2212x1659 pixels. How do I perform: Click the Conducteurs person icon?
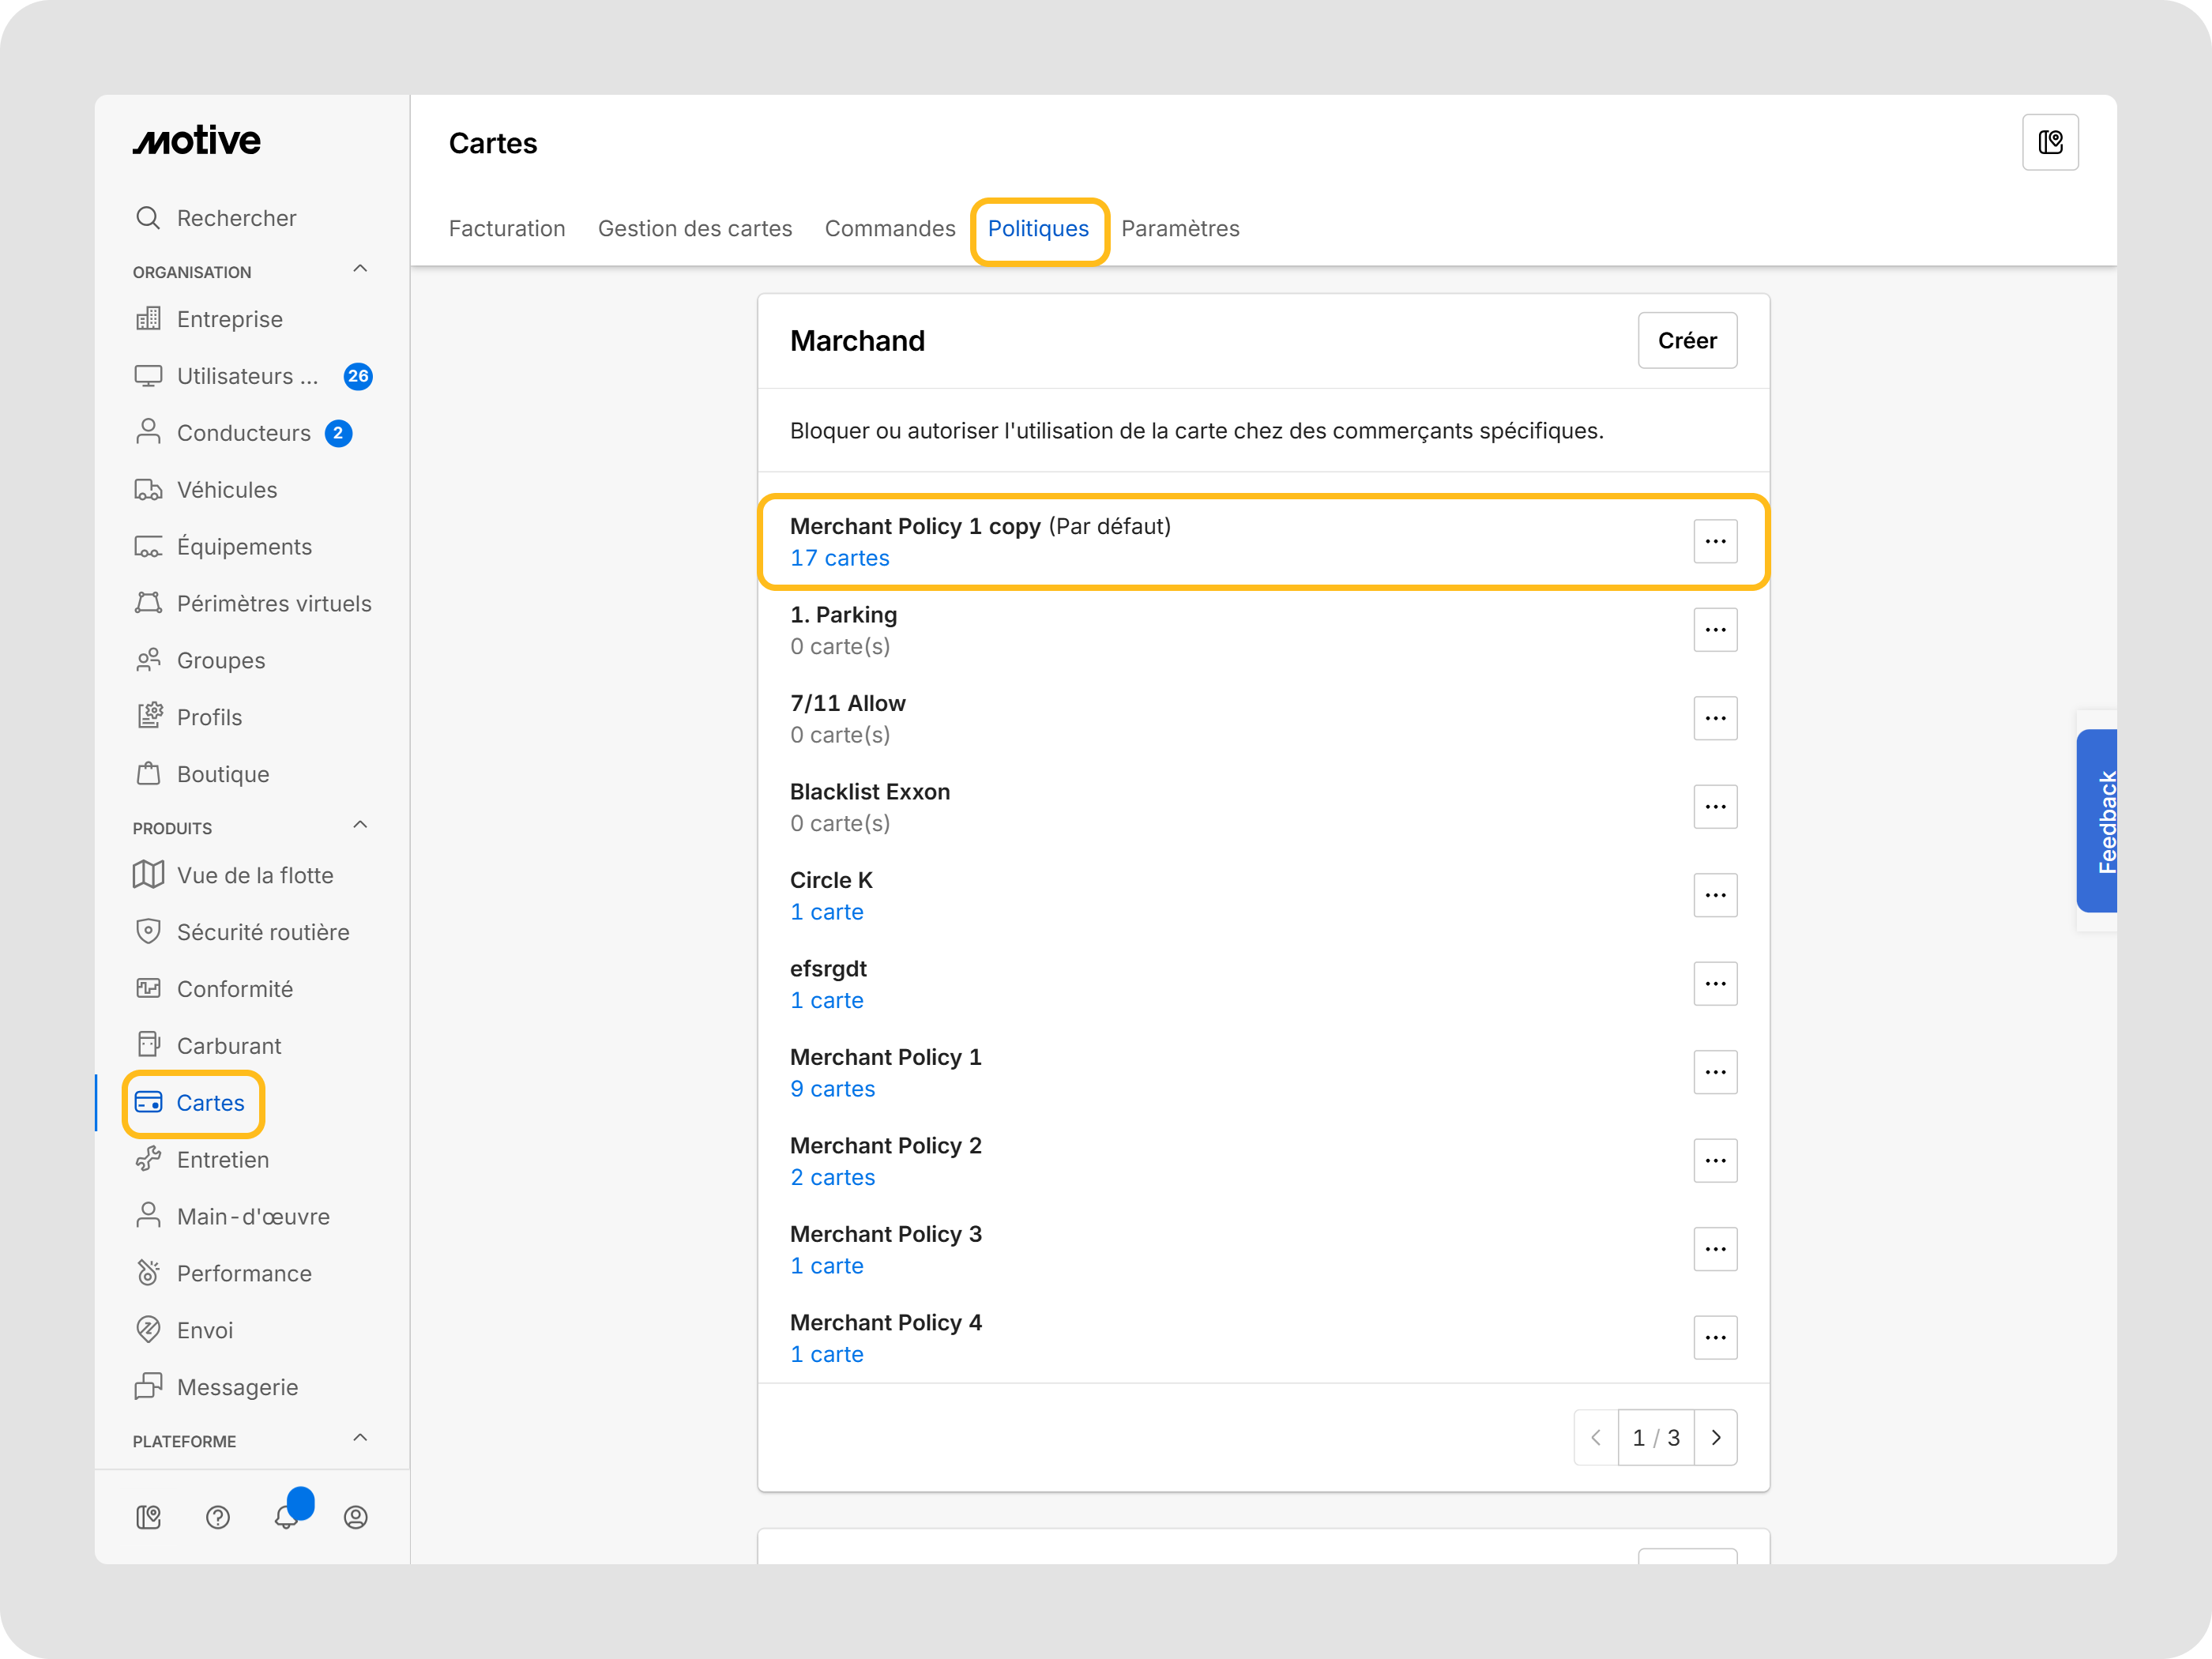(x=148, y=432)
